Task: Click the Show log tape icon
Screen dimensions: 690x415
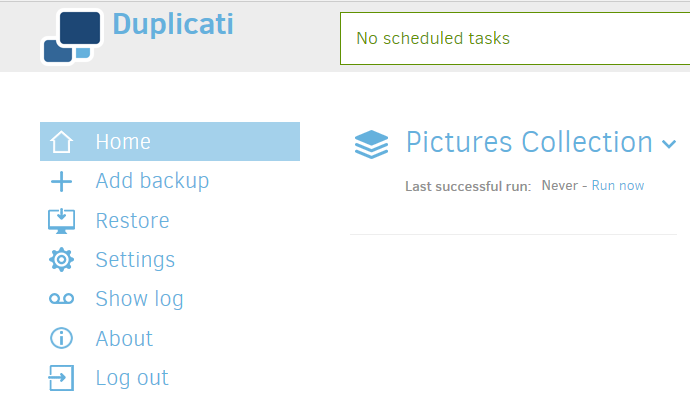Action: click(62, 299)
